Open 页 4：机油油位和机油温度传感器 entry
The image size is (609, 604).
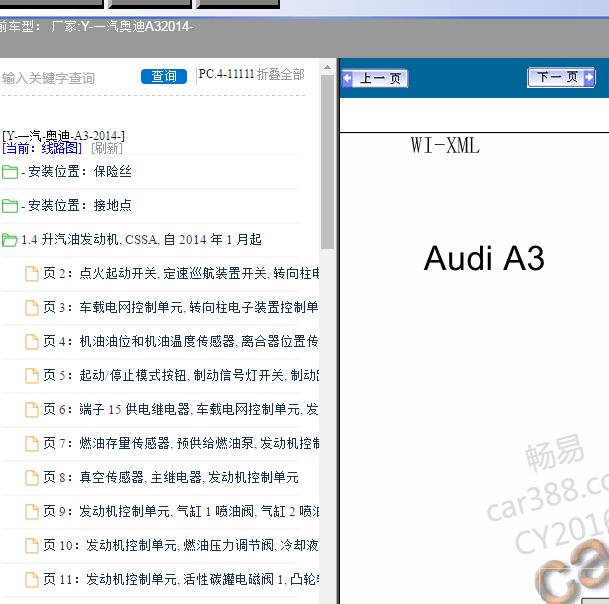pos(181,341)
